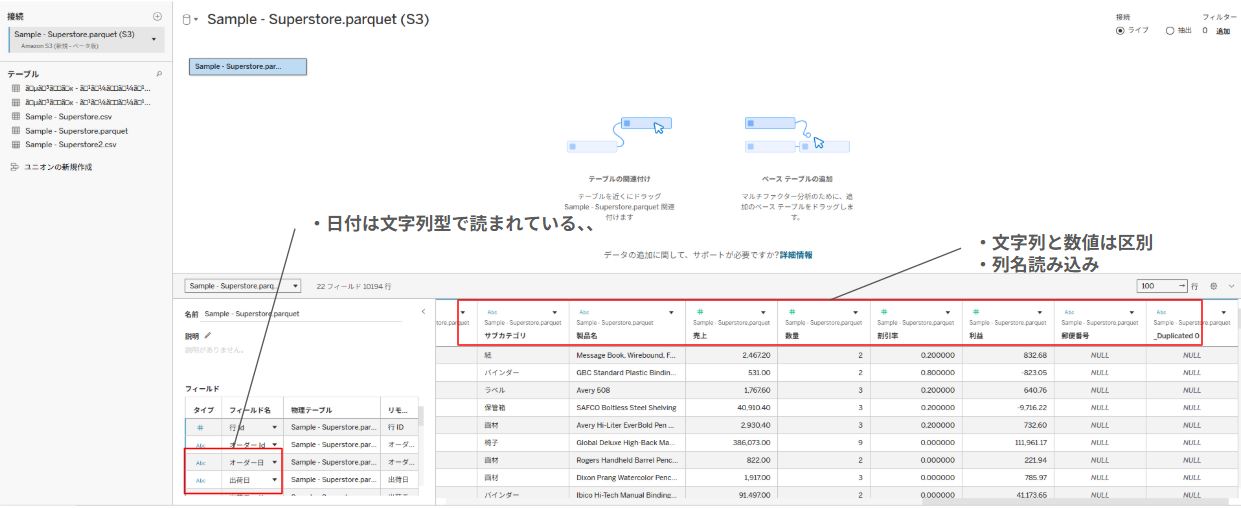Click 利益 cell -9,716.22
1241x508 pixels.
(x=1008, y=407)
